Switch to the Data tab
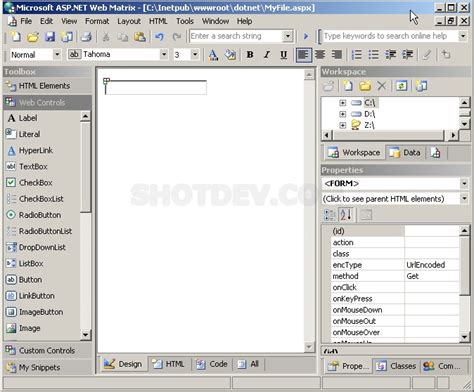 pos(405,153)
